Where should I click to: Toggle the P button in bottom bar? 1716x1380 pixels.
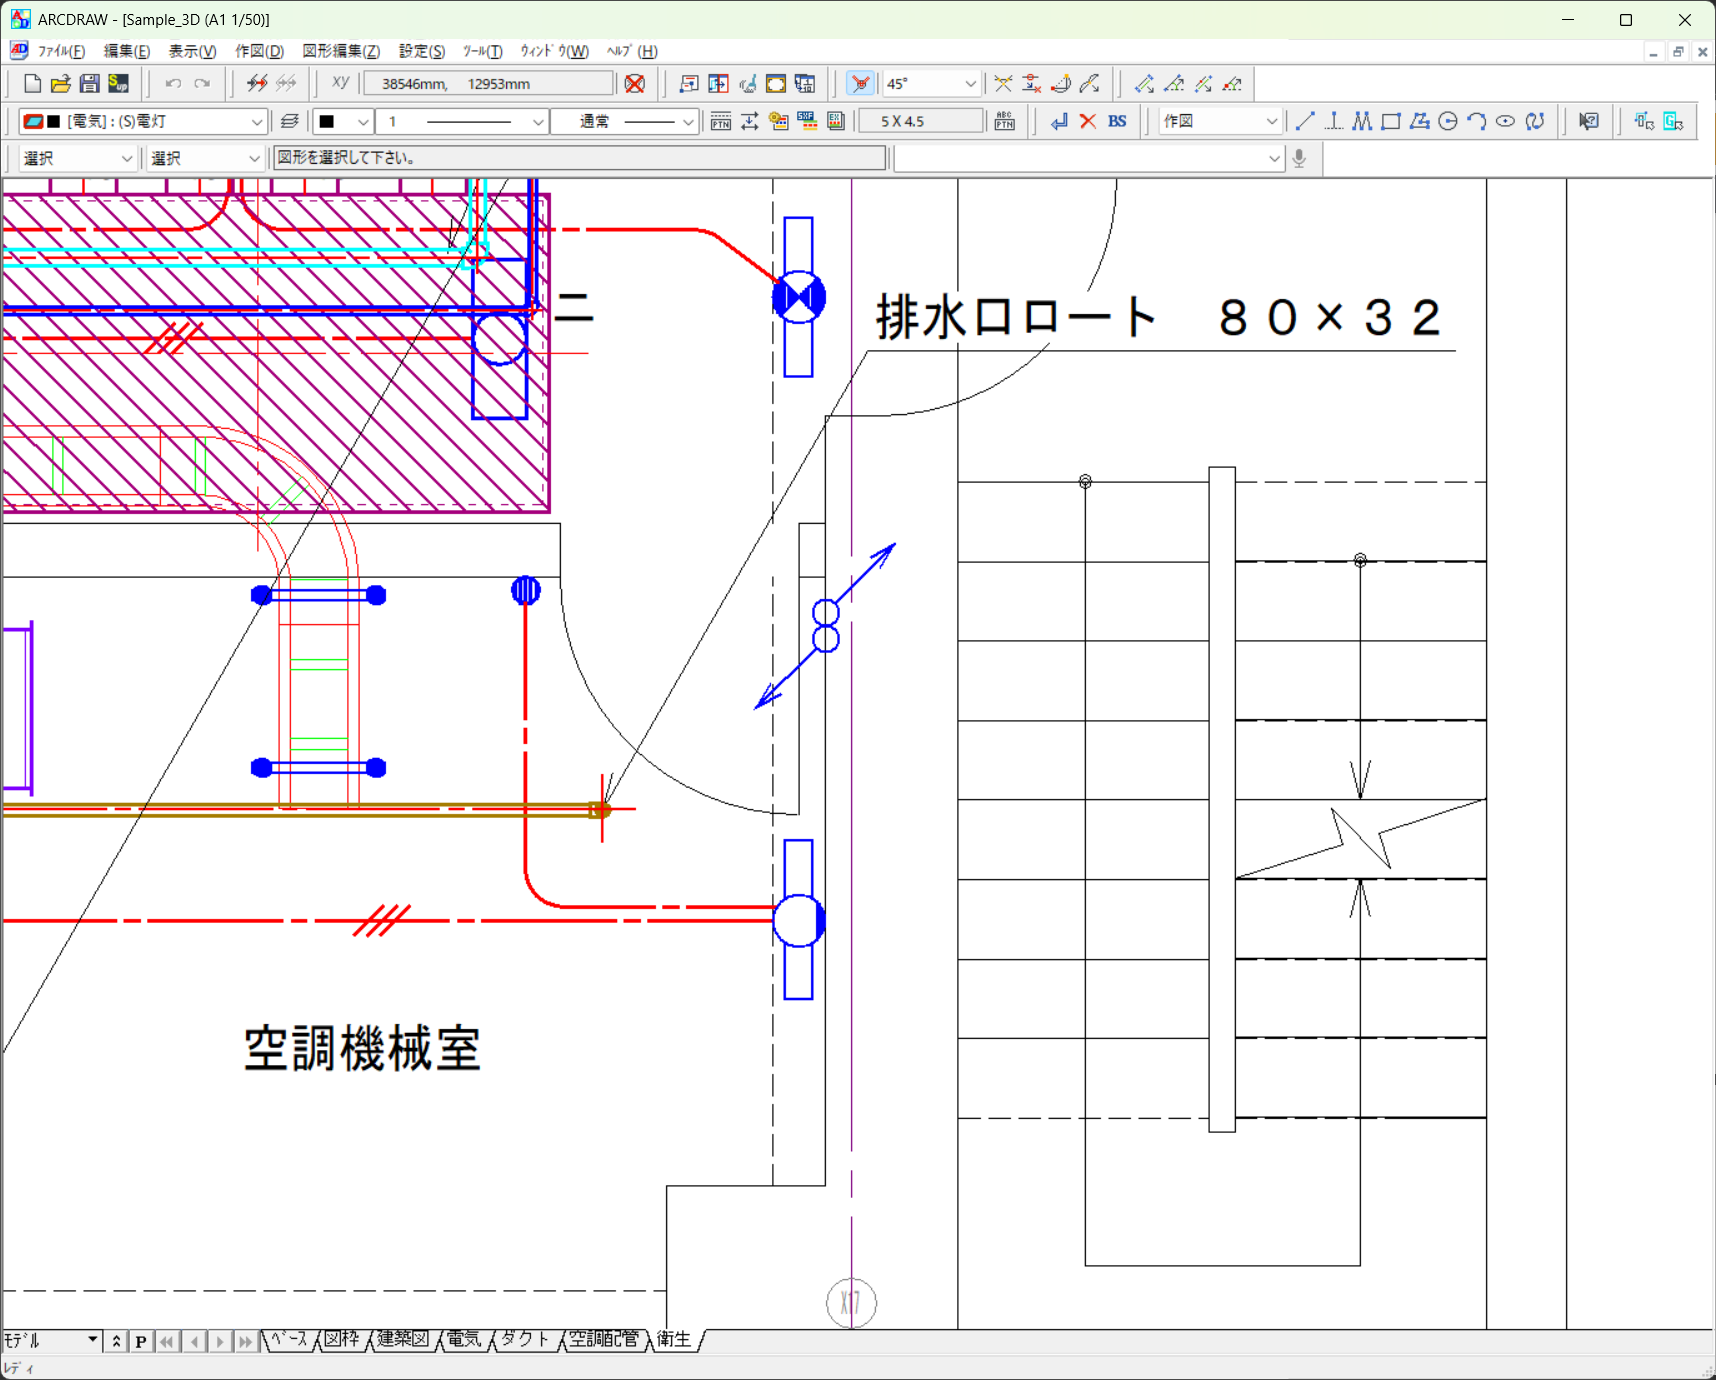pyautogui.click(x=141, y=1342)
